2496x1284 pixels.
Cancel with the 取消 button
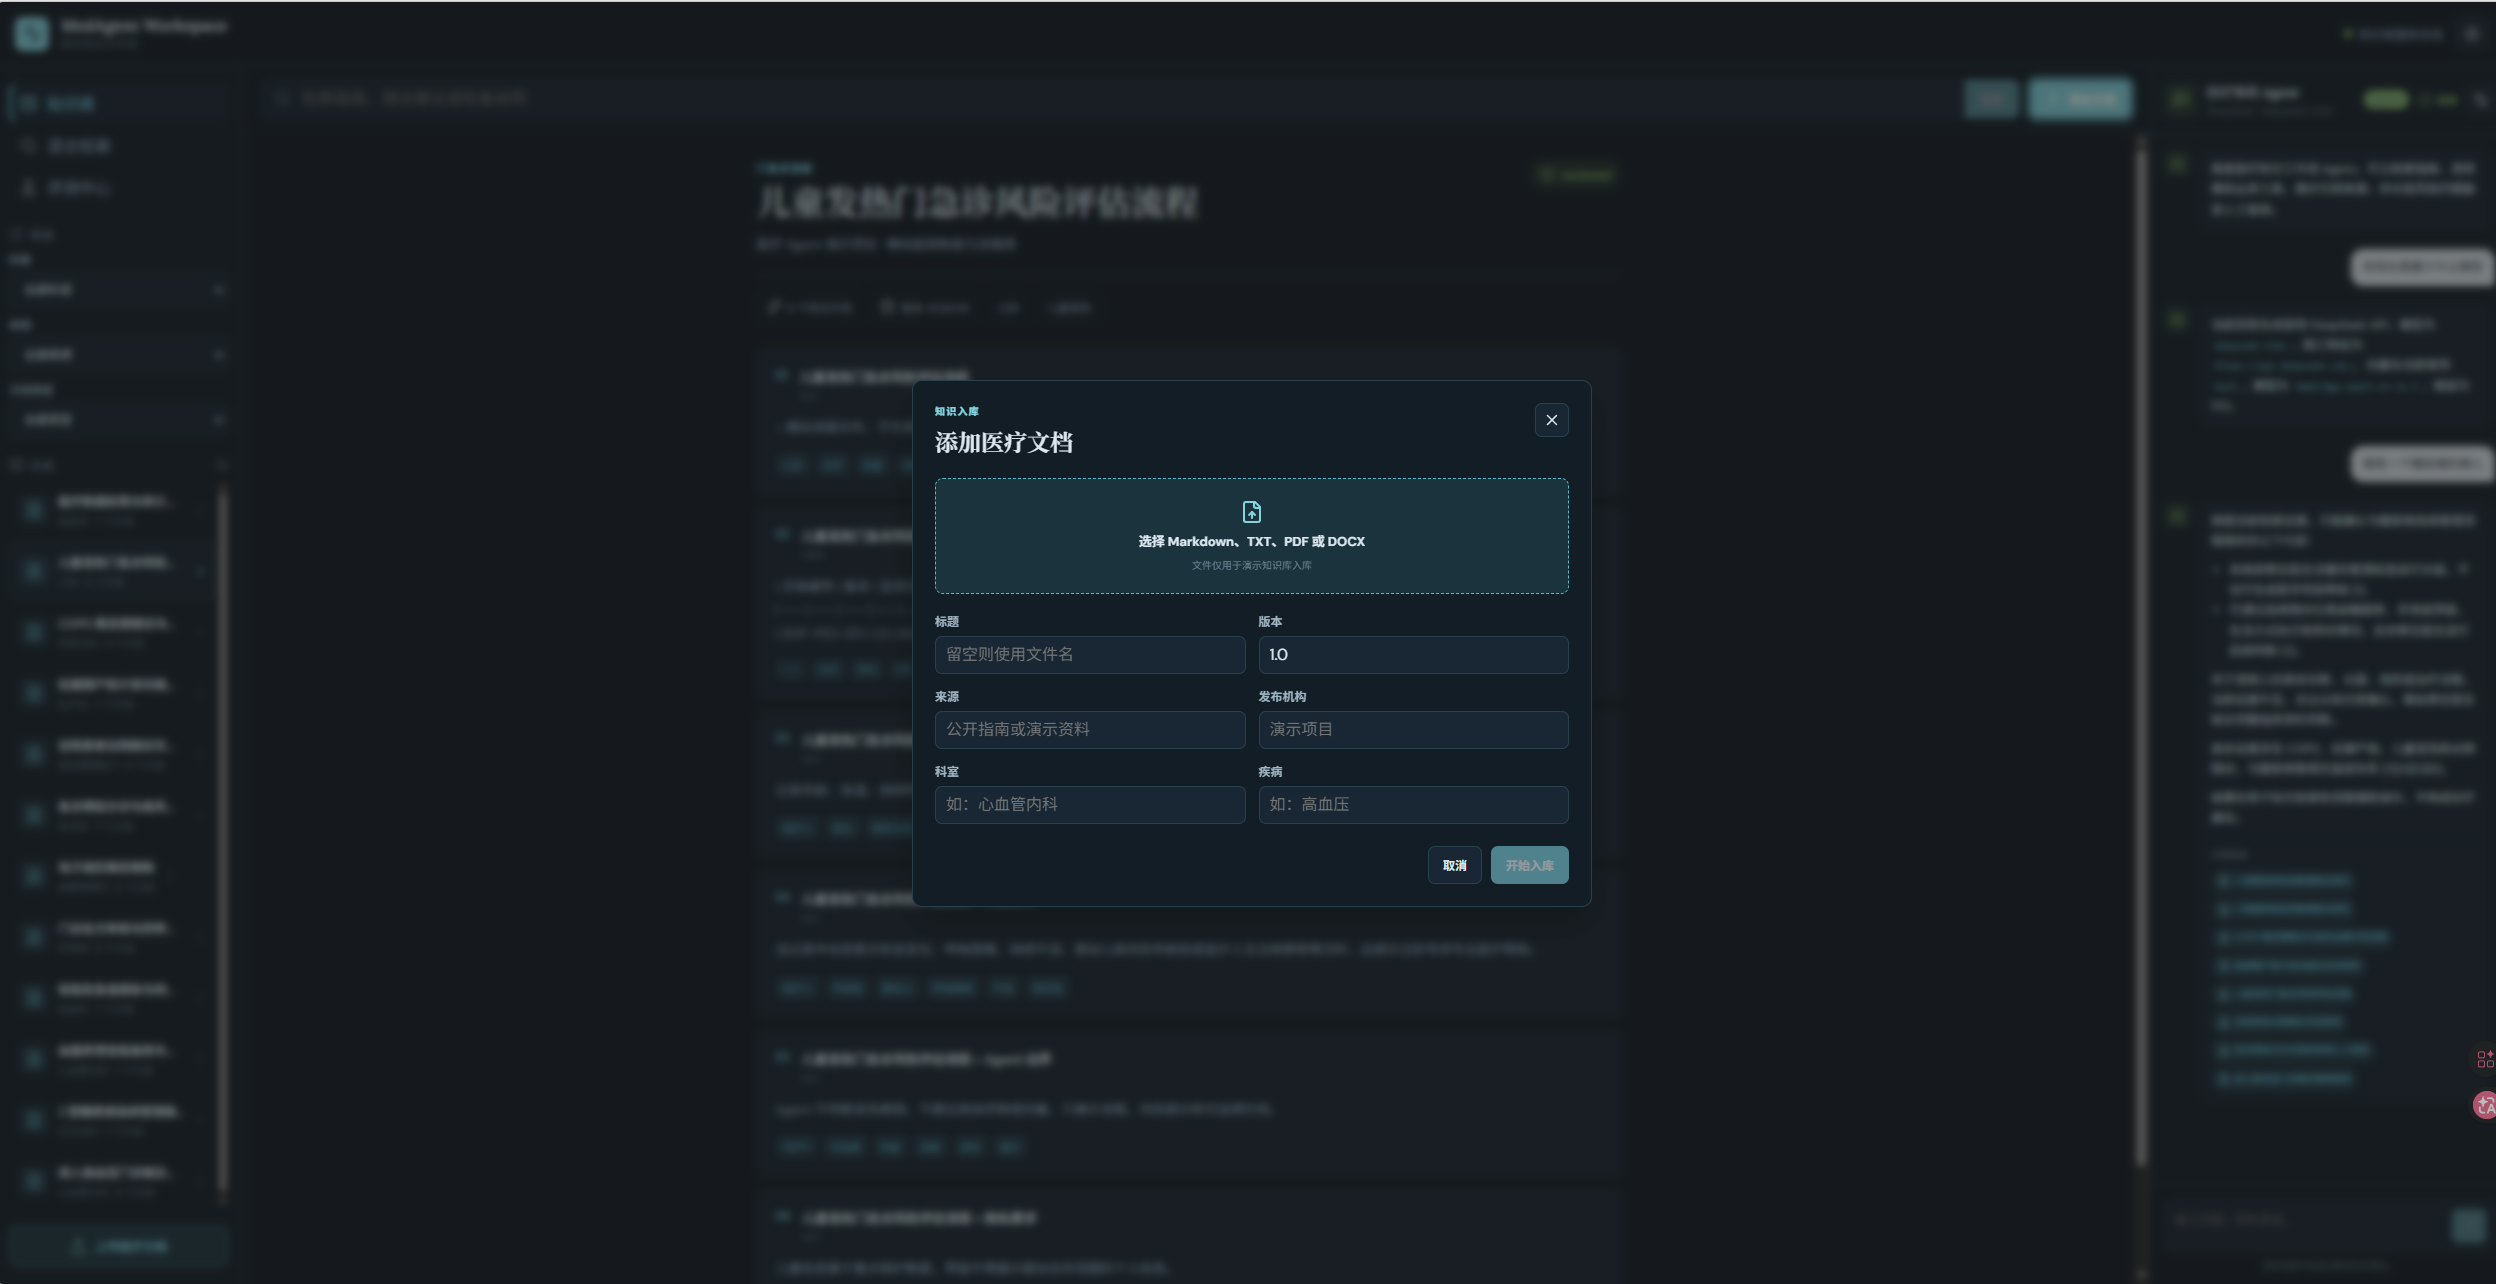[x=1454, y=865]
